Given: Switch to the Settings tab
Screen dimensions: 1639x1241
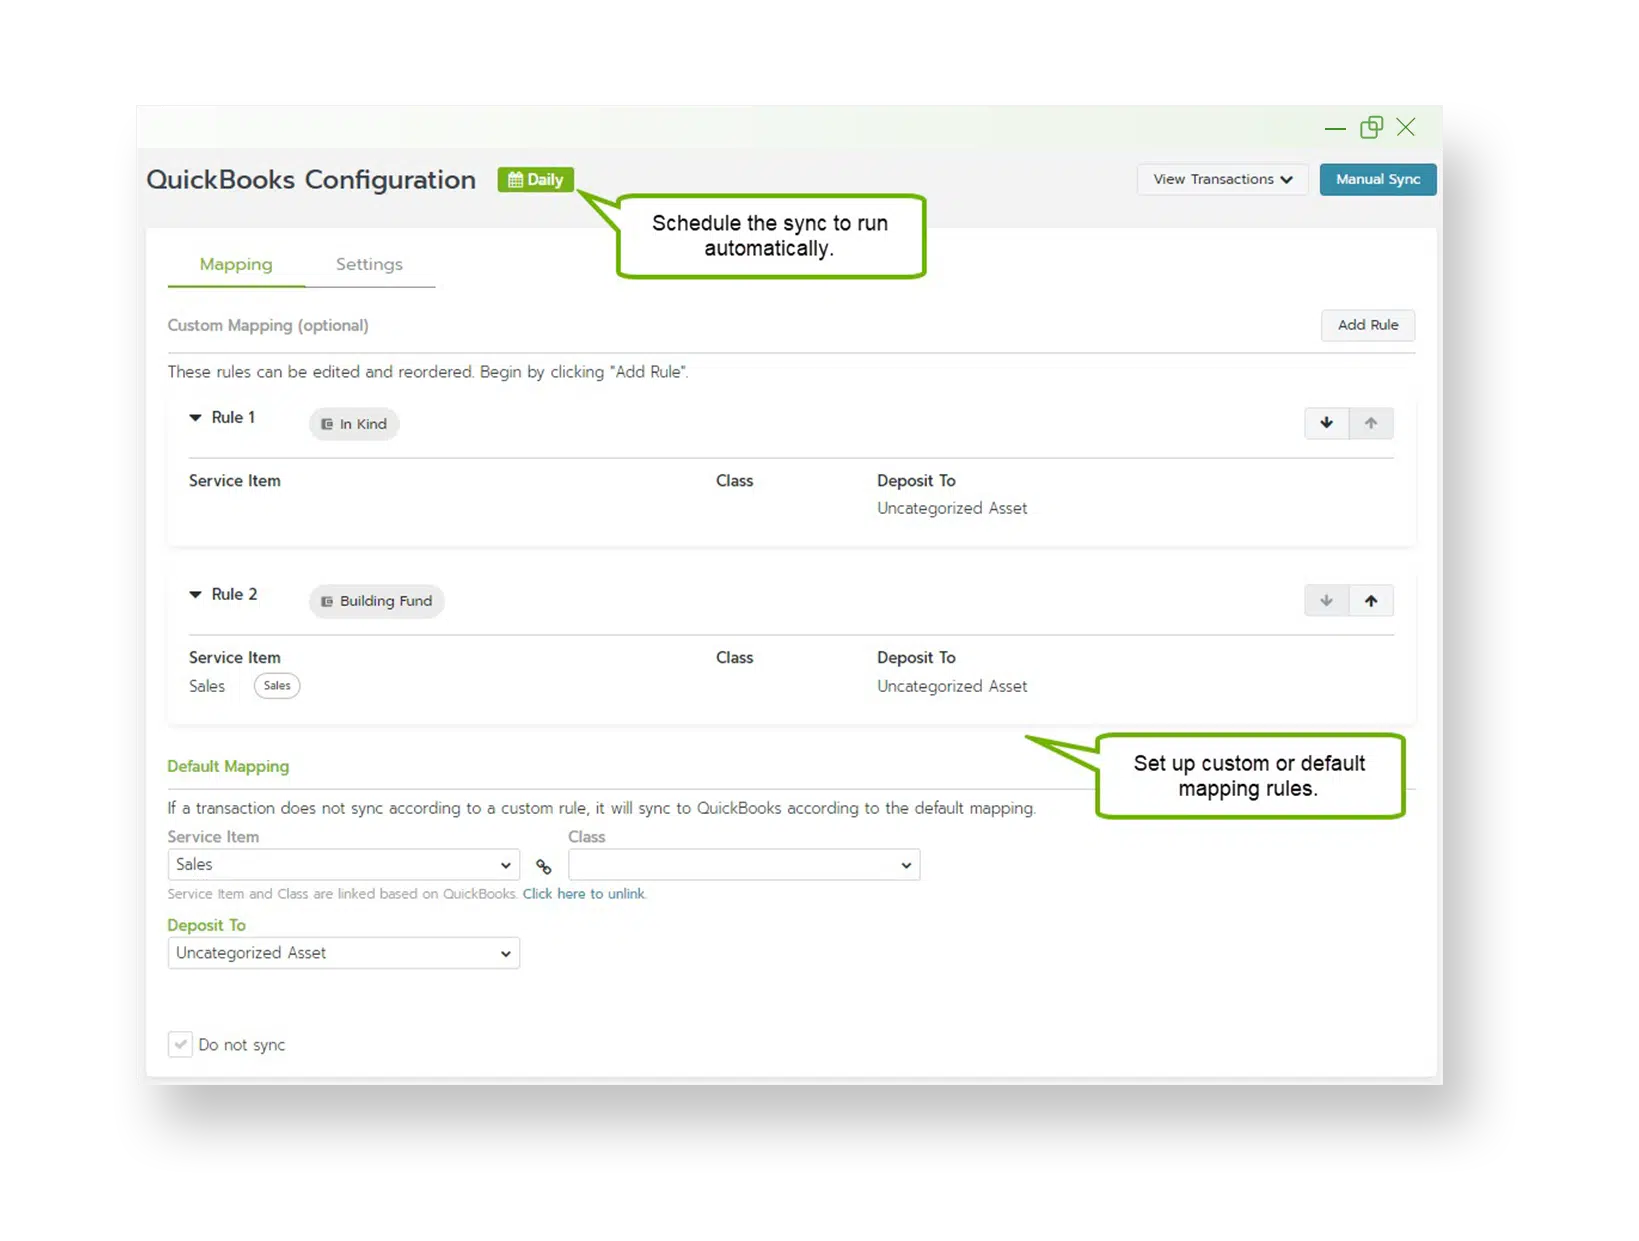Looking at the screenshot, I should (369, 264).
